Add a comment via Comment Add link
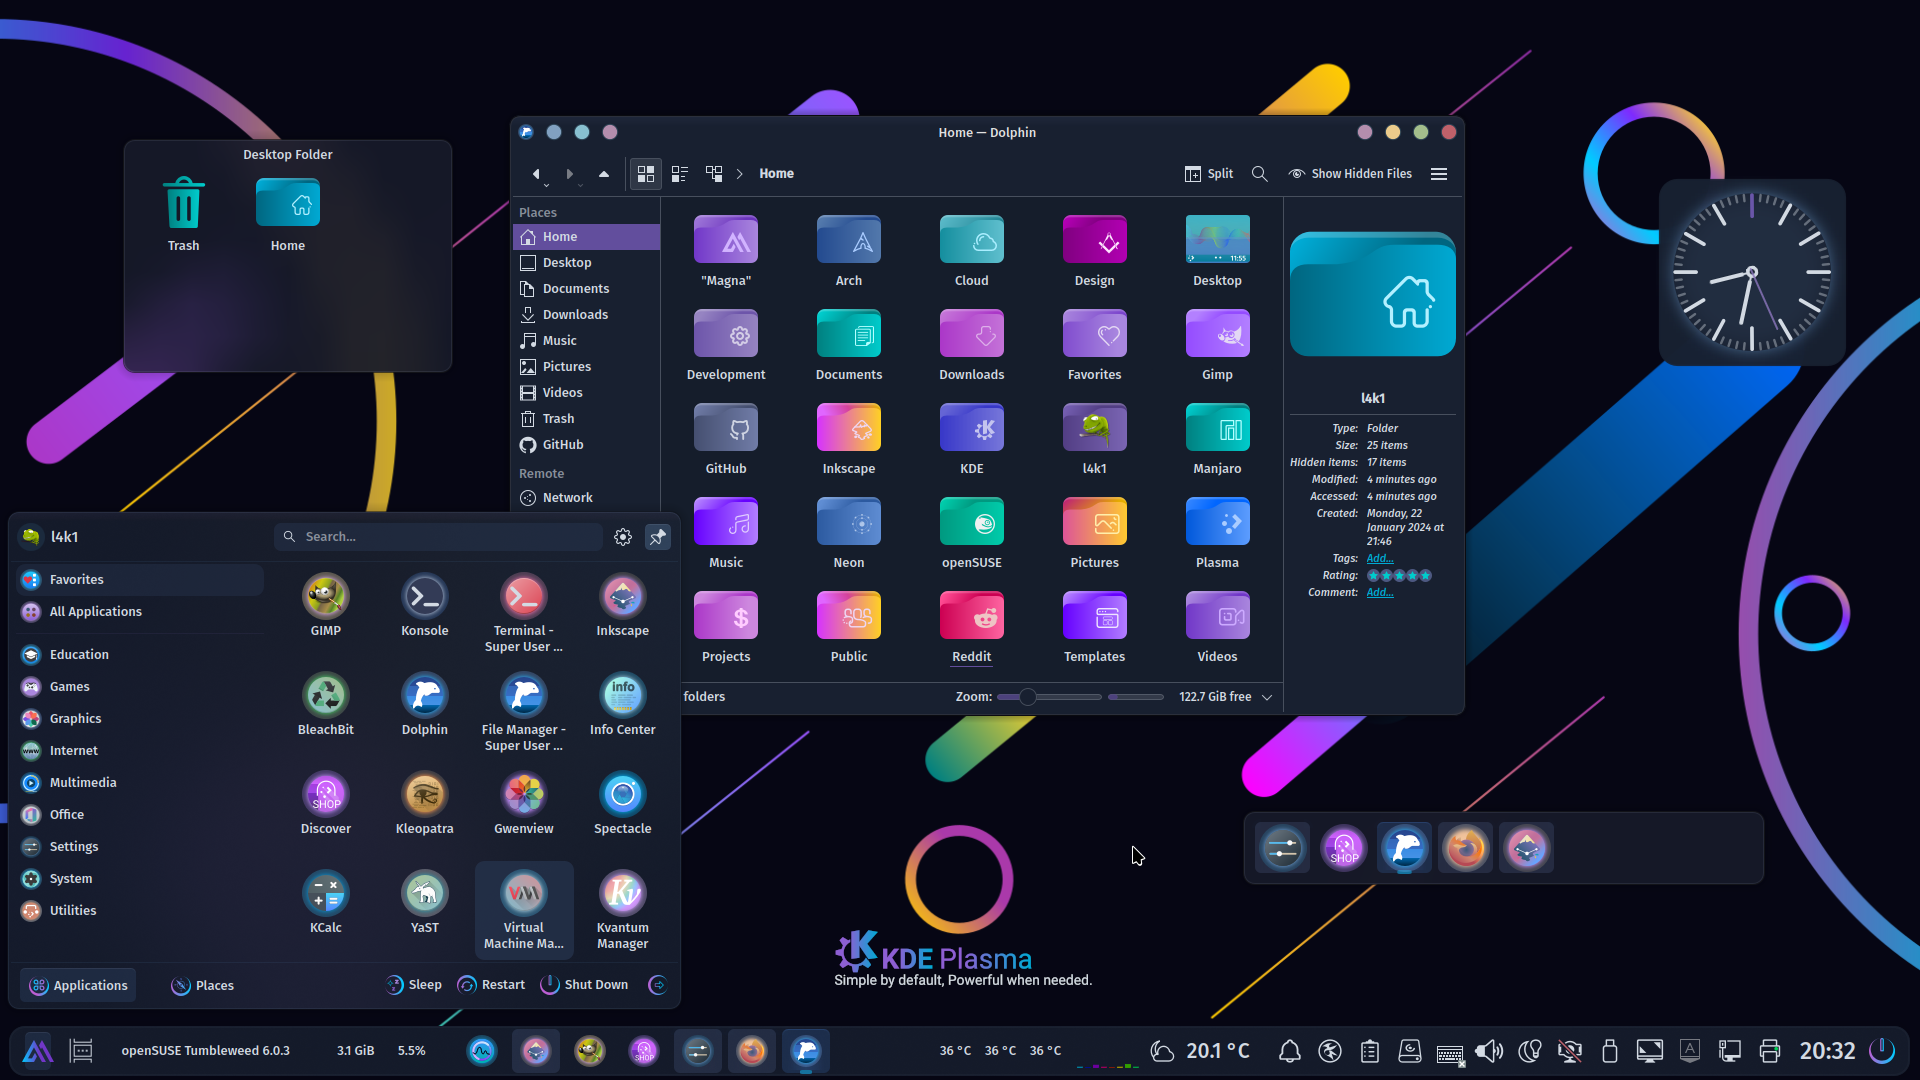Viewport: 1920px width, 1080px height. tap(1379, 592)
